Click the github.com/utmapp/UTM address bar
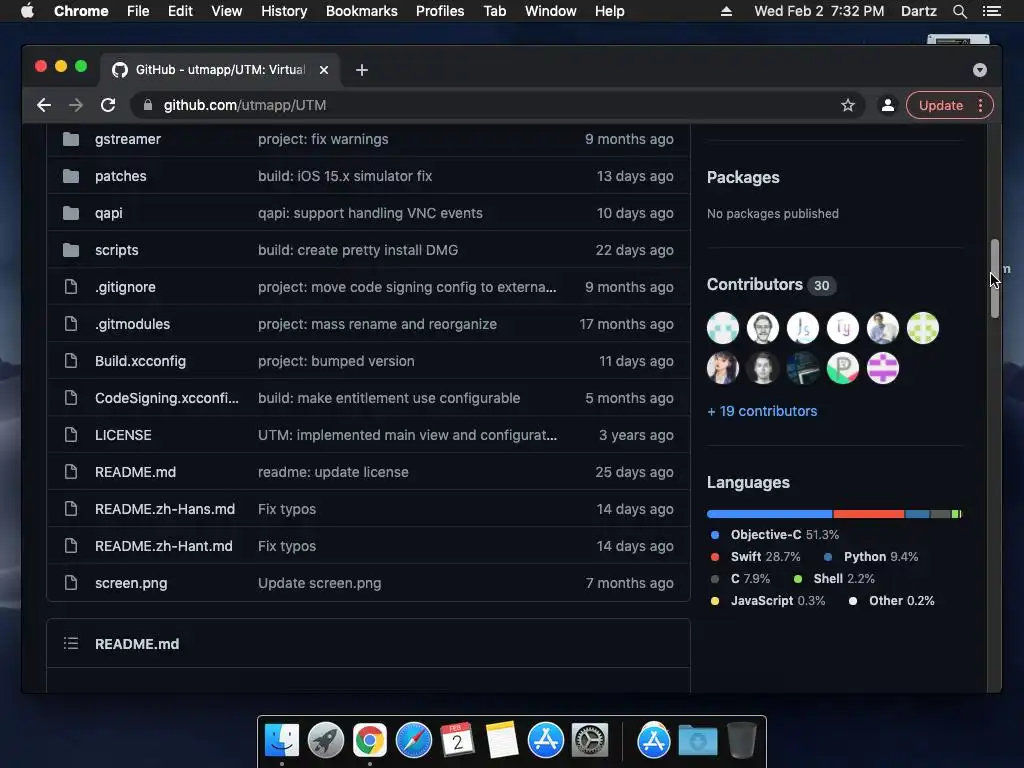Image resolution: width=1024 pixels, height=768 pixels. [x=496, y=105]
